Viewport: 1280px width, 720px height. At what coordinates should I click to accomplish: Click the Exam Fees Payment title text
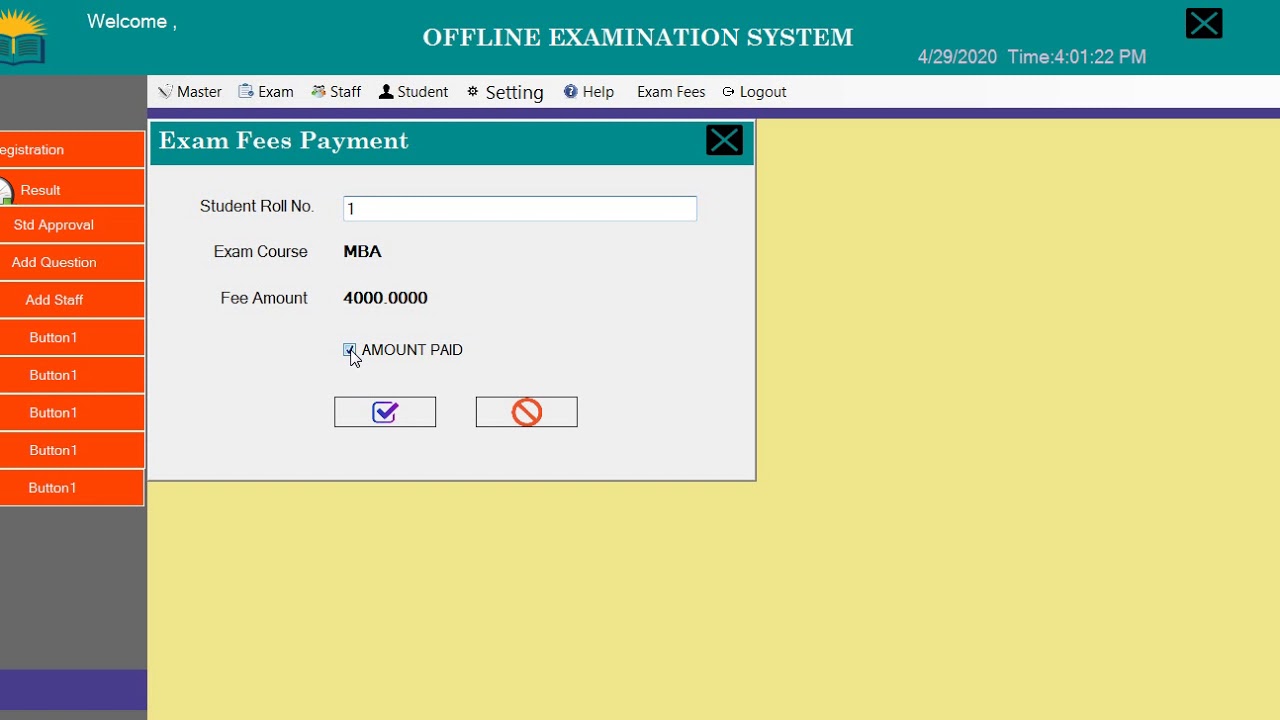[284, 141]
